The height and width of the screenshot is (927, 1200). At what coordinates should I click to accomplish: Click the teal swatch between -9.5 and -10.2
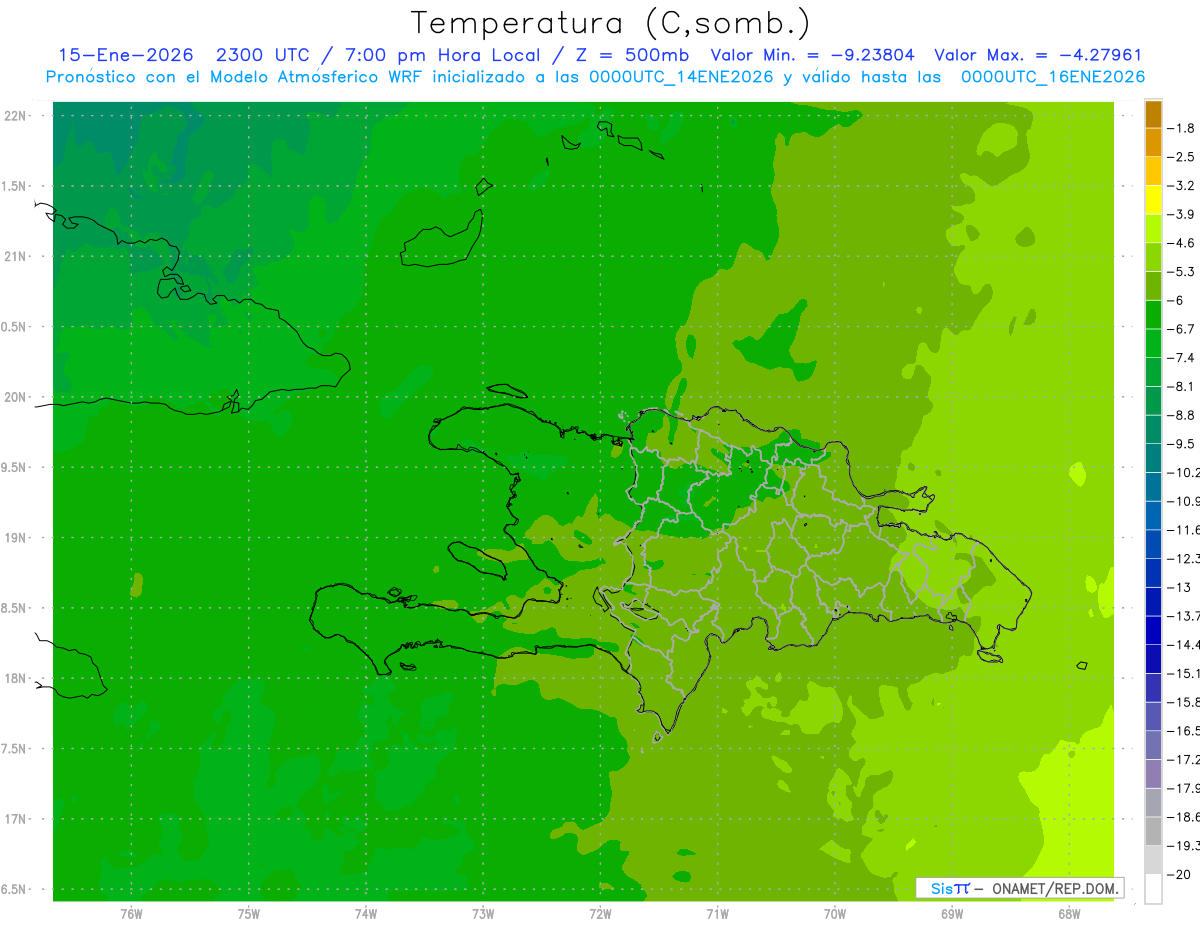click(1153, 458)
